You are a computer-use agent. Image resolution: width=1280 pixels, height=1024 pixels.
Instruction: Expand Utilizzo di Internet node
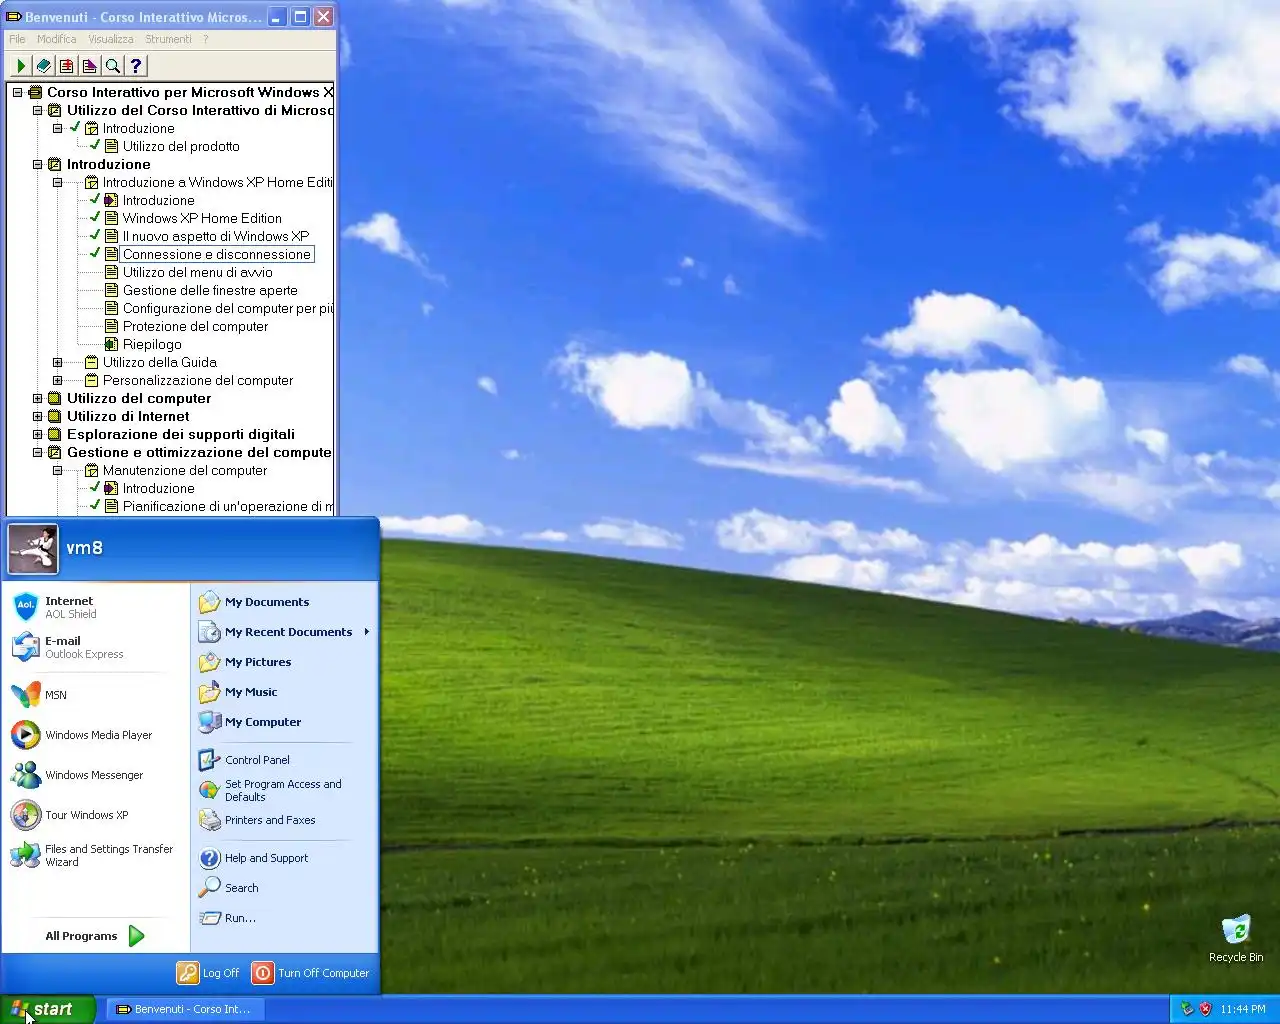[37, 416]
